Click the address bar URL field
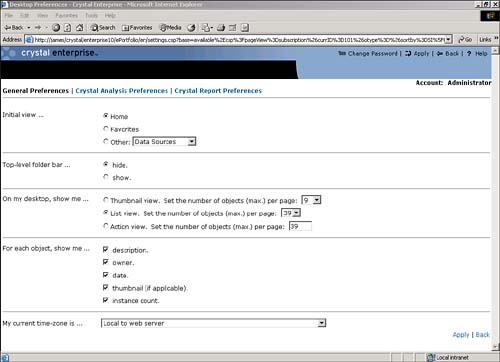The image size is (500, 362). tap(239, 40)
